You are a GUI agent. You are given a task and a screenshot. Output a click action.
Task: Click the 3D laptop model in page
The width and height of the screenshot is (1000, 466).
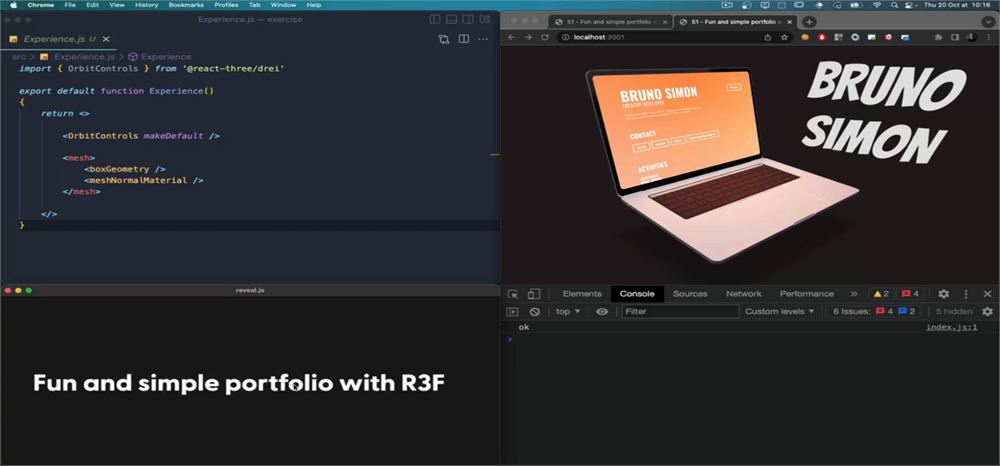point(722,164)
